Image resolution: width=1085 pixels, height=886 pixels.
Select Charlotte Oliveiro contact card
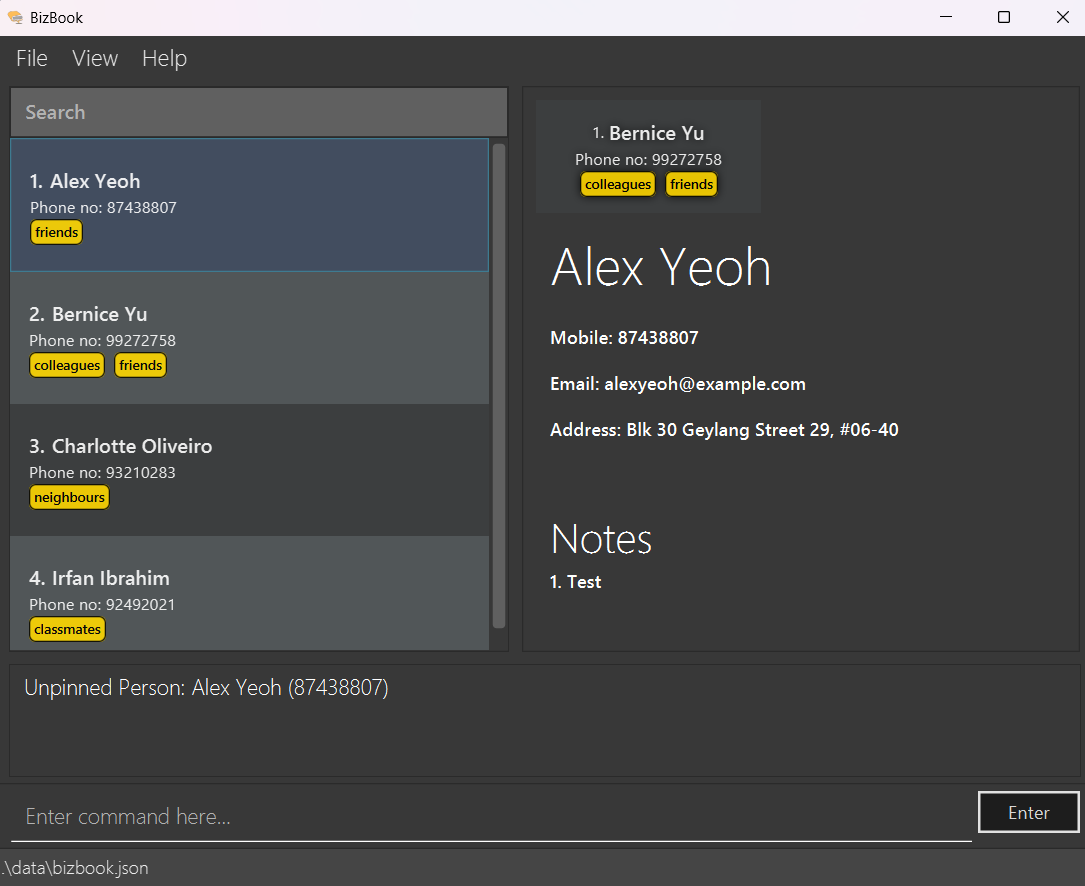(x=249, y=470)
